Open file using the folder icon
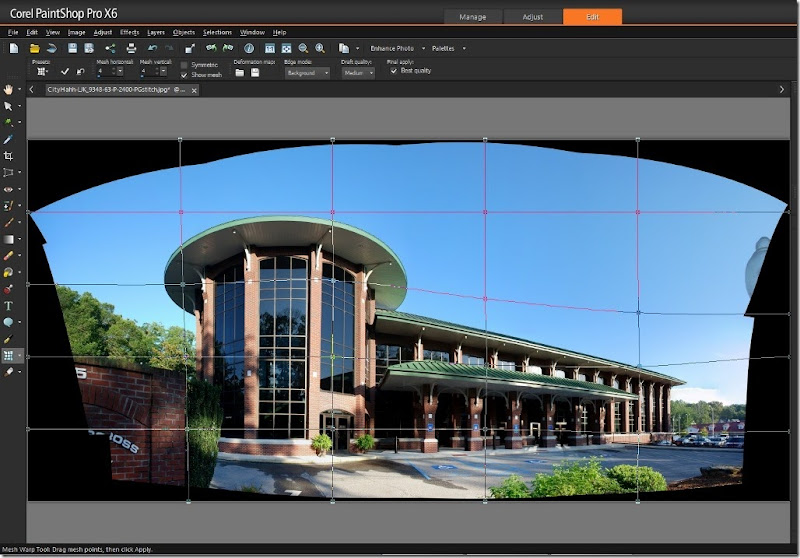 pos(35,48)
